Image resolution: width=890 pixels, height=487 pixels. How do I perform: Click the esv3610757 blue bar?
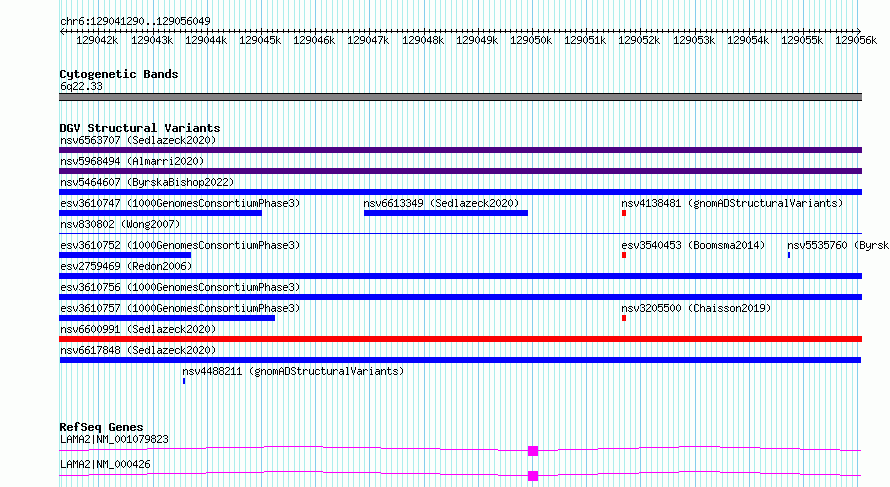[x=167, y=318]
